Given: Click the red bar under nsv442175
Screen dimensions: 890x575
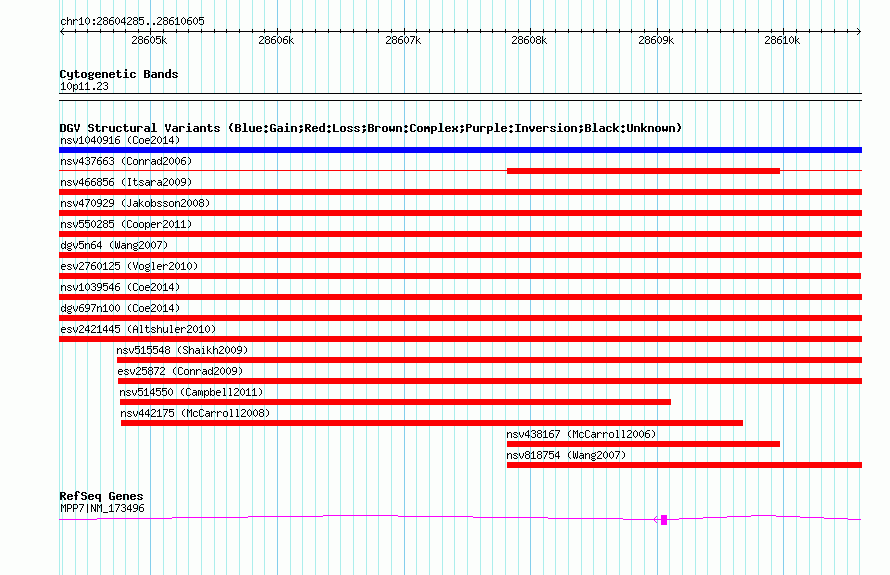Looking at the screenshot, I should click(x=432, y=423).
